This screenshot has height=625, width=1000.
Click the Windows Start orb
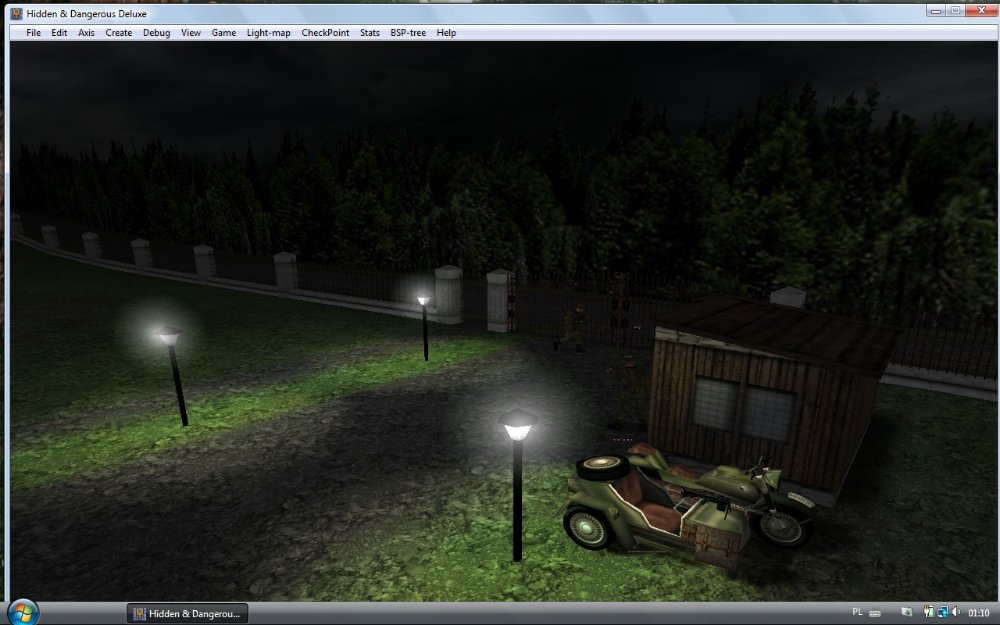click(x=23, y=613)
